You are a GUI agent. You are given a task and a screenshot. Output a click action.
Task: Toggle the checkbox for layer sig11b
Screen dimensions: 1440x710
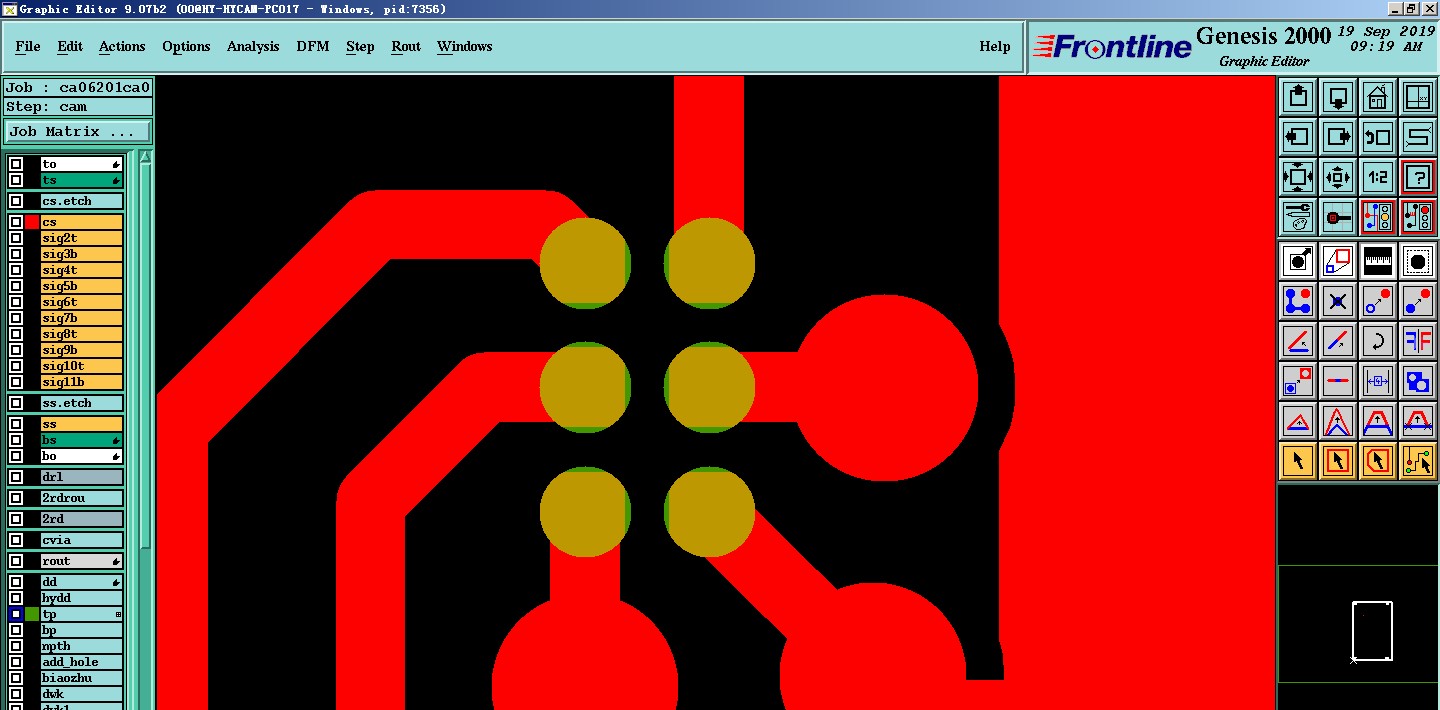click(x=16, y=382)
